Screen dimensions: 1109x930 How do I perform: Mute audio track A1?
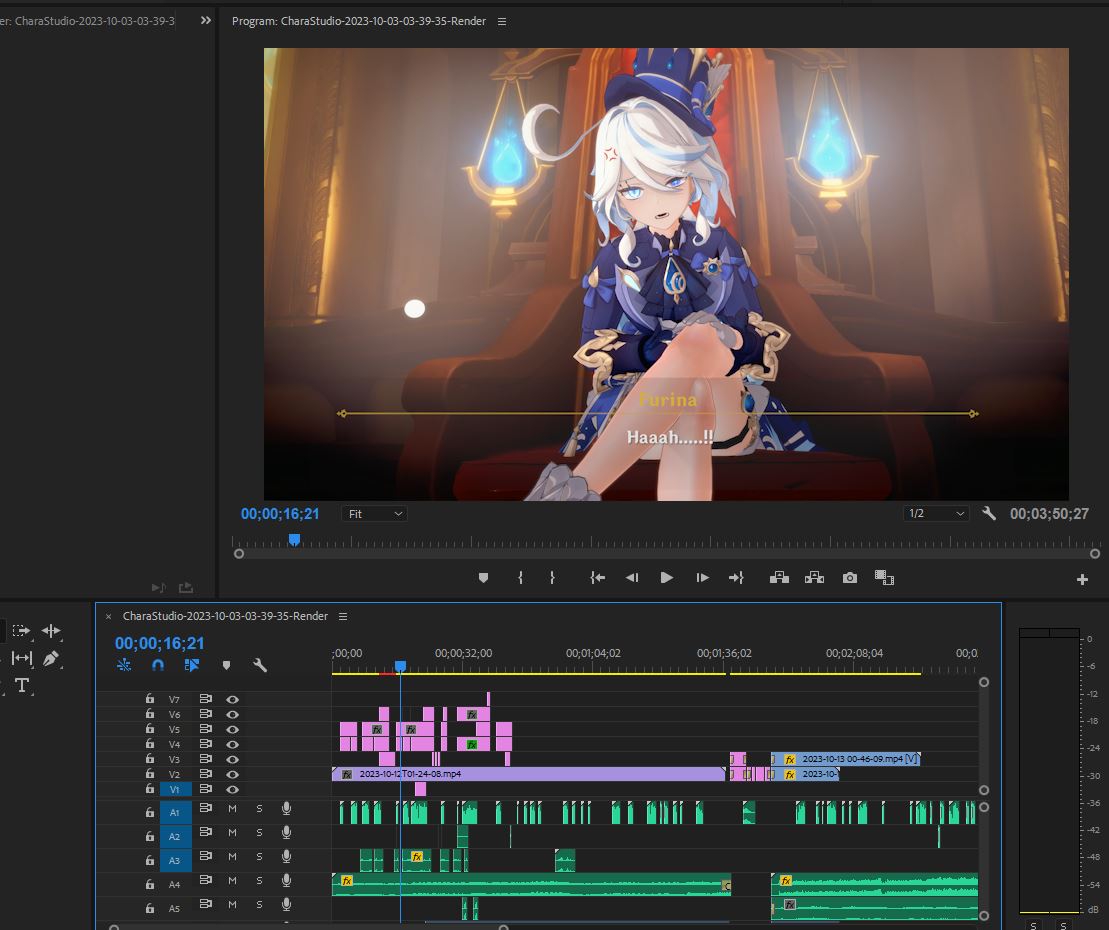tap(232, 808)
